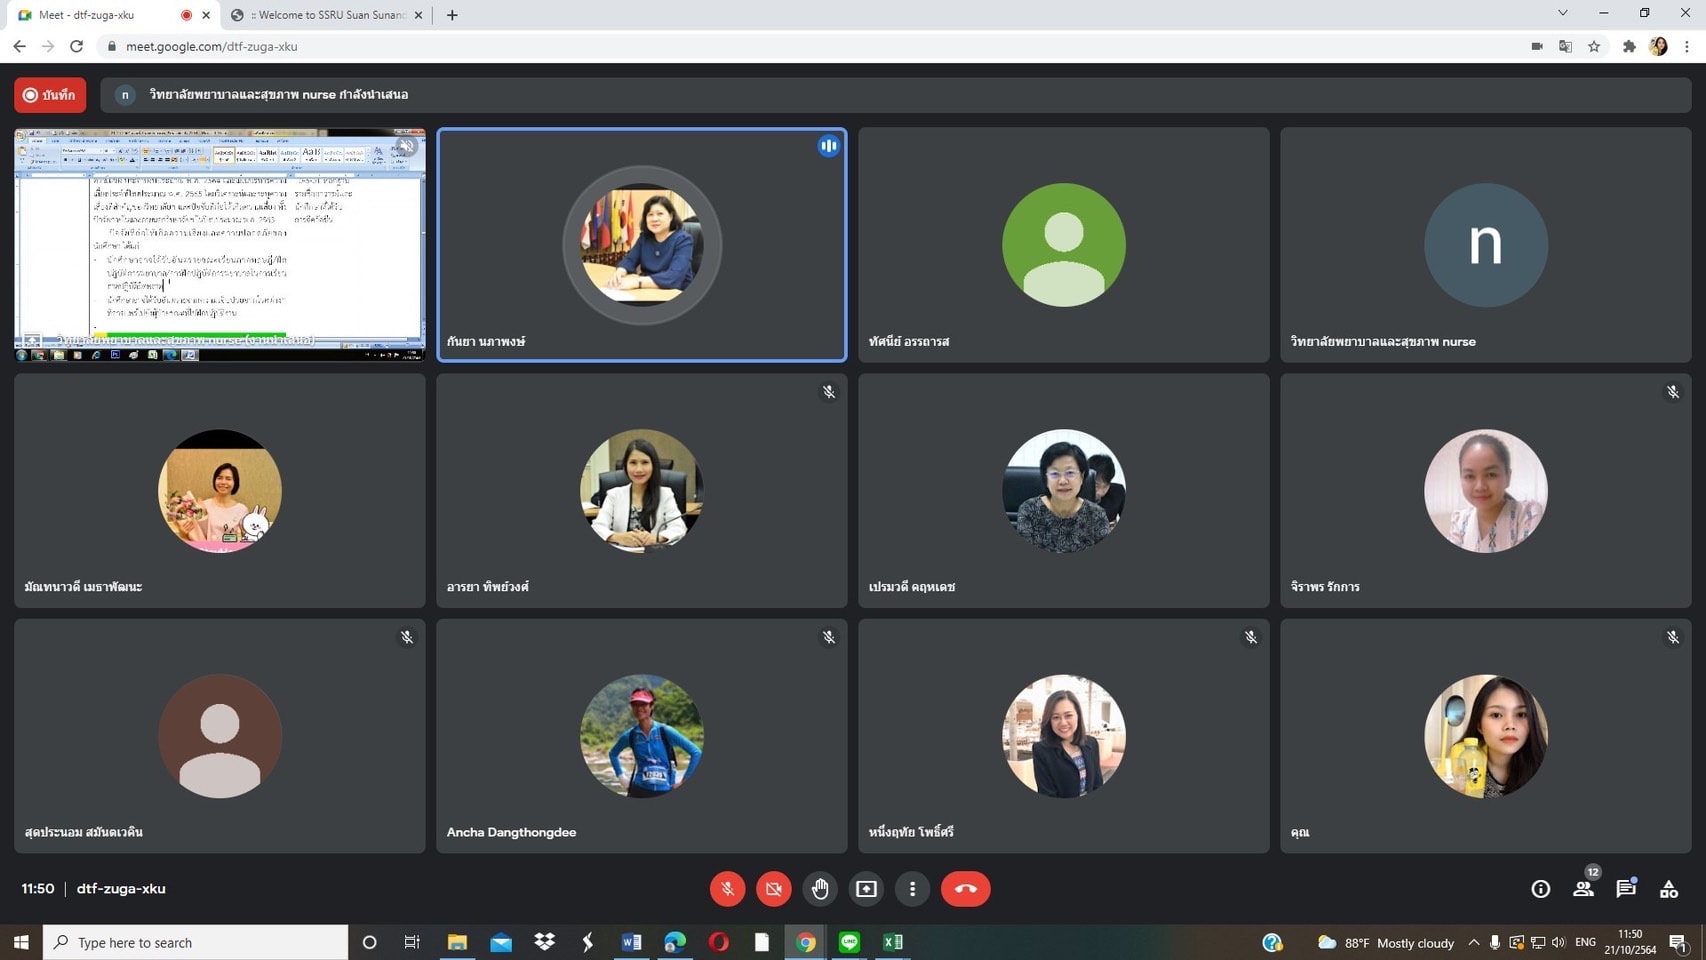Select the shared presentation screen thumbnail
This screenshot has height=960, width=1706.
click(220, 244)
